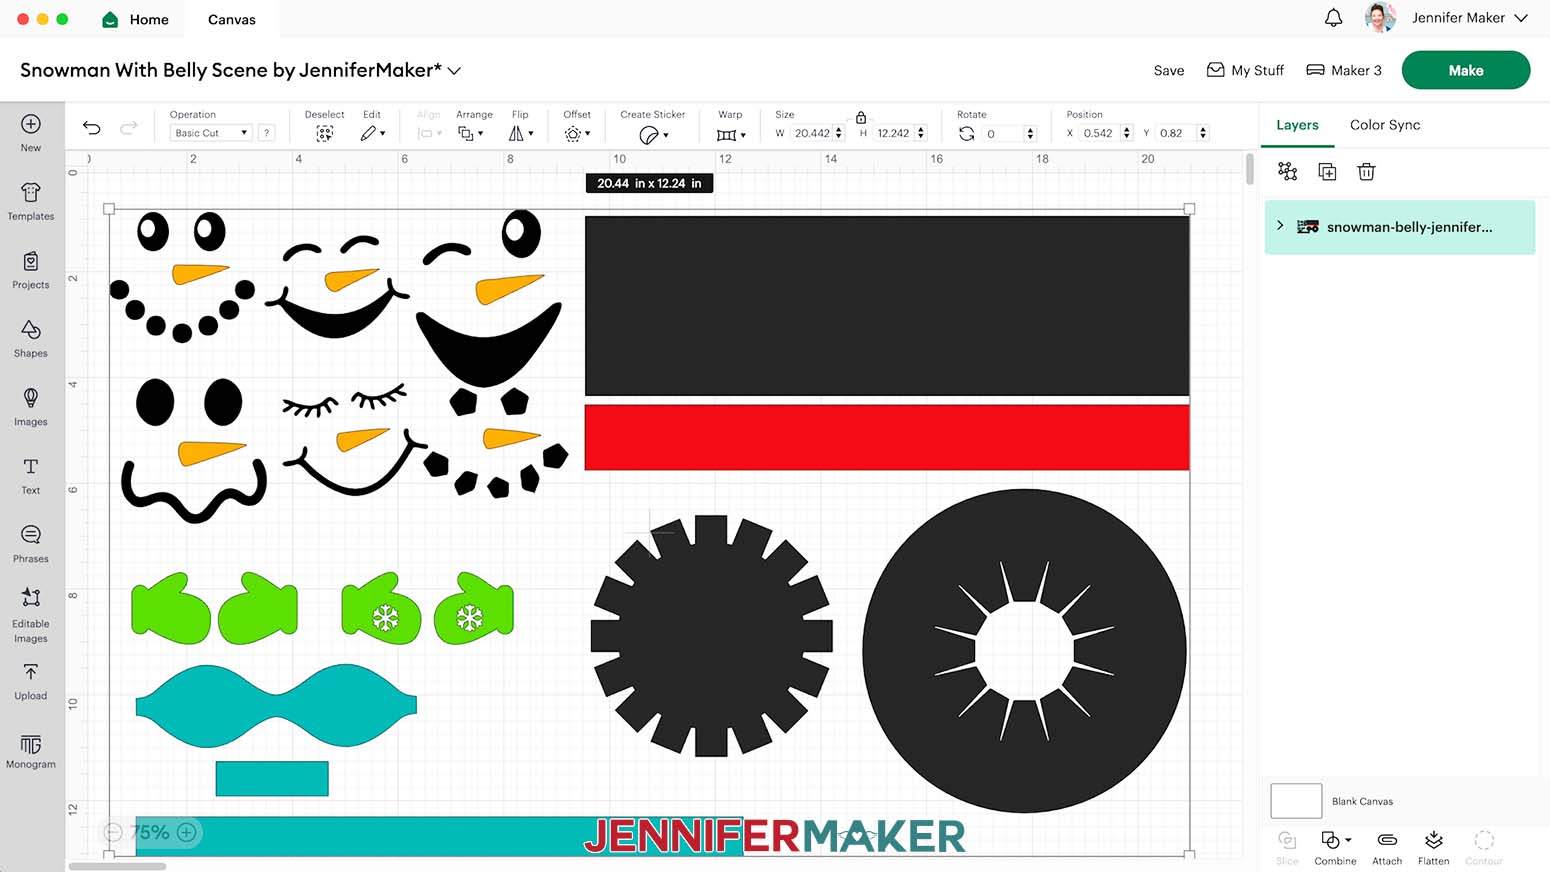Select the Canvas tab

(232, 19)
